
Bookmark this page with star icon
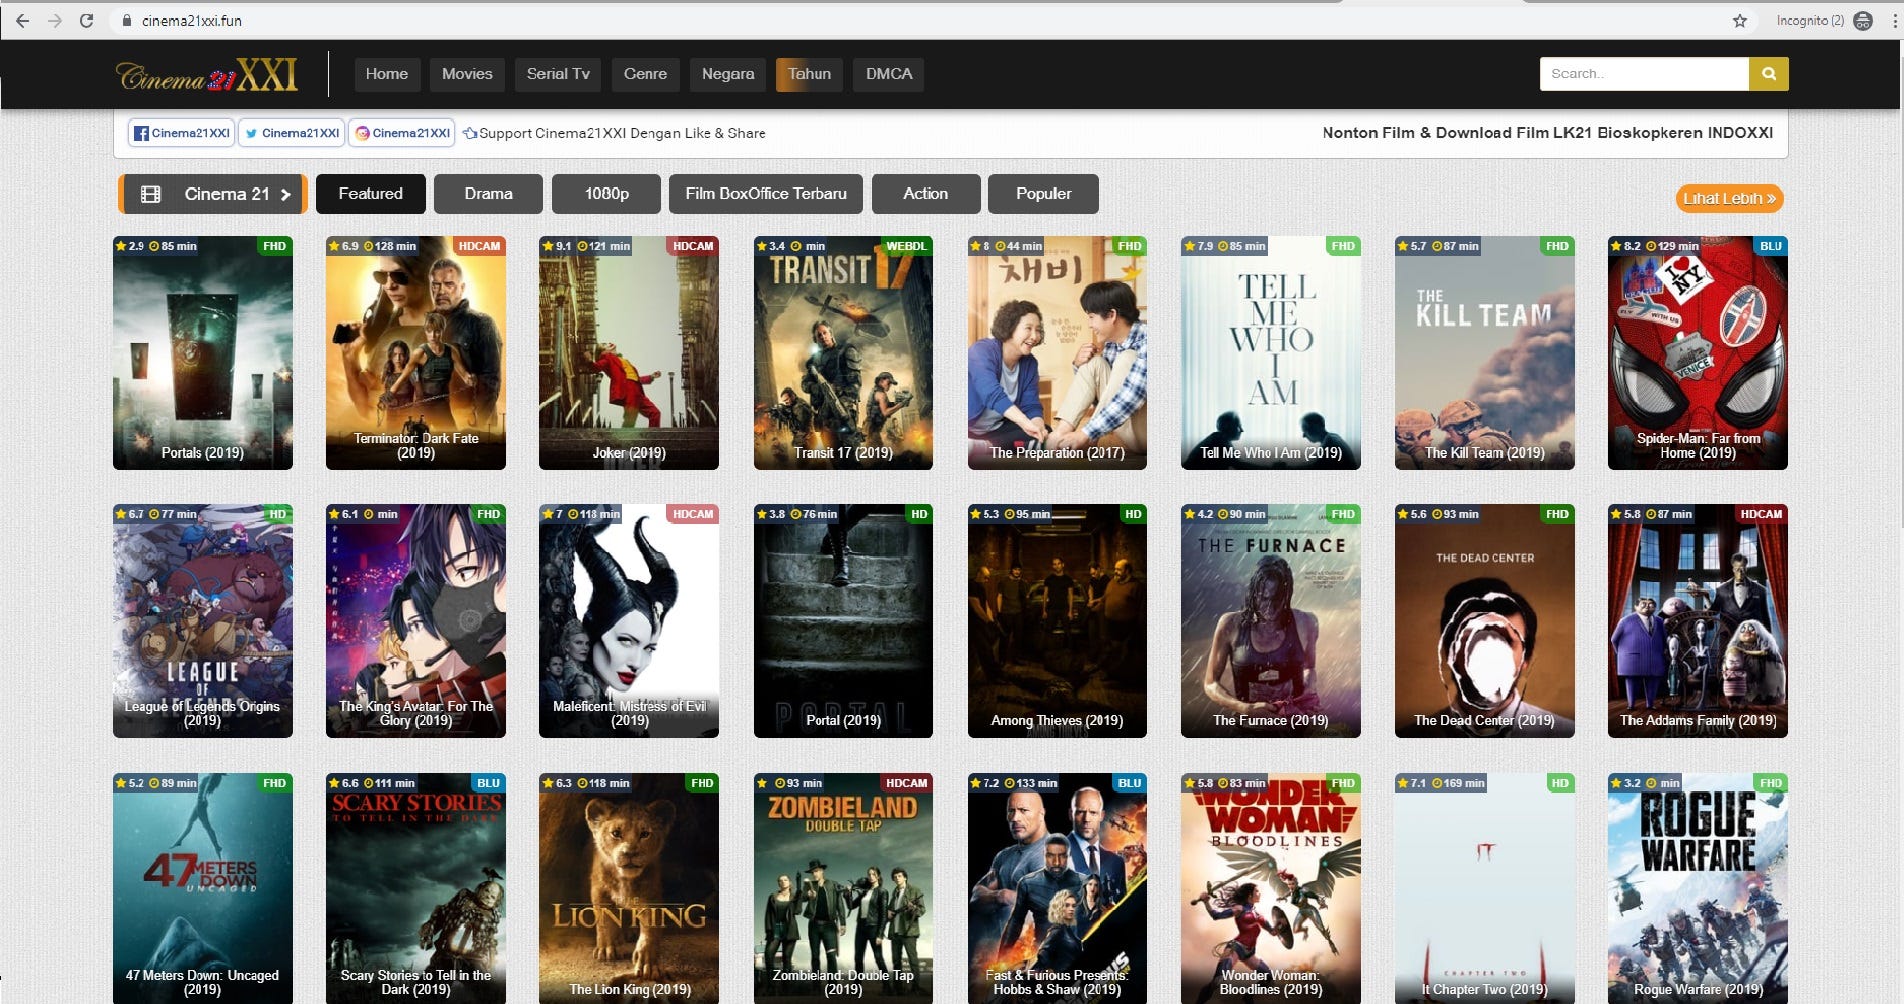click(x=1740, y=20)
